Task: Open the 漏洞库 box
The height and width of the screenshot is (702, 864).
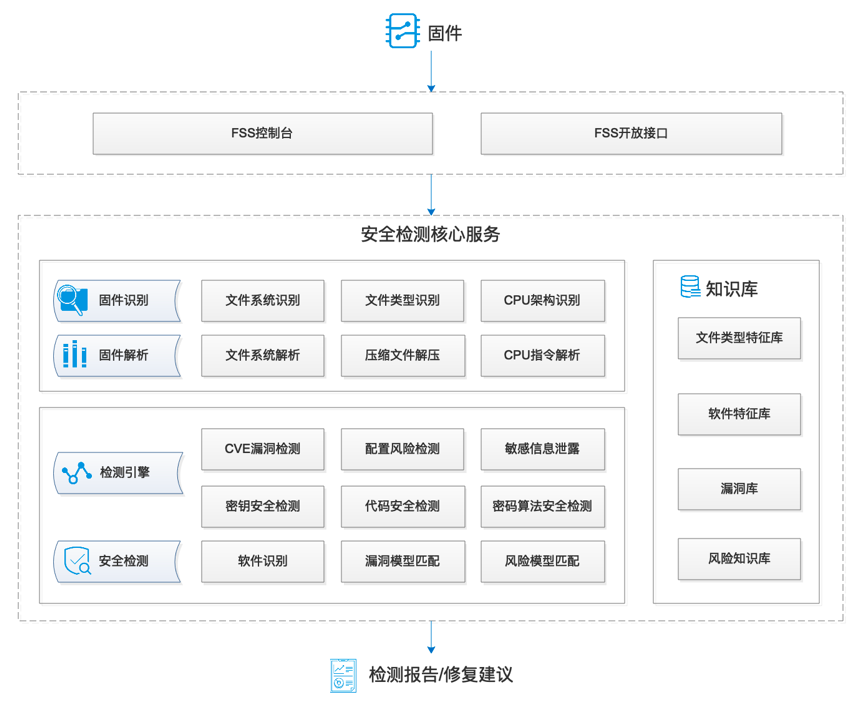Action: click(x=739, y=489)
